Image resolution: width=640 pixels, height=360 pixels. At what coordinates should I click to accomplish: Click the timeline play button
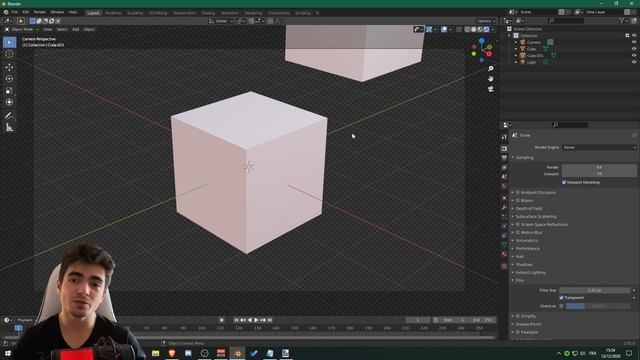256,320
